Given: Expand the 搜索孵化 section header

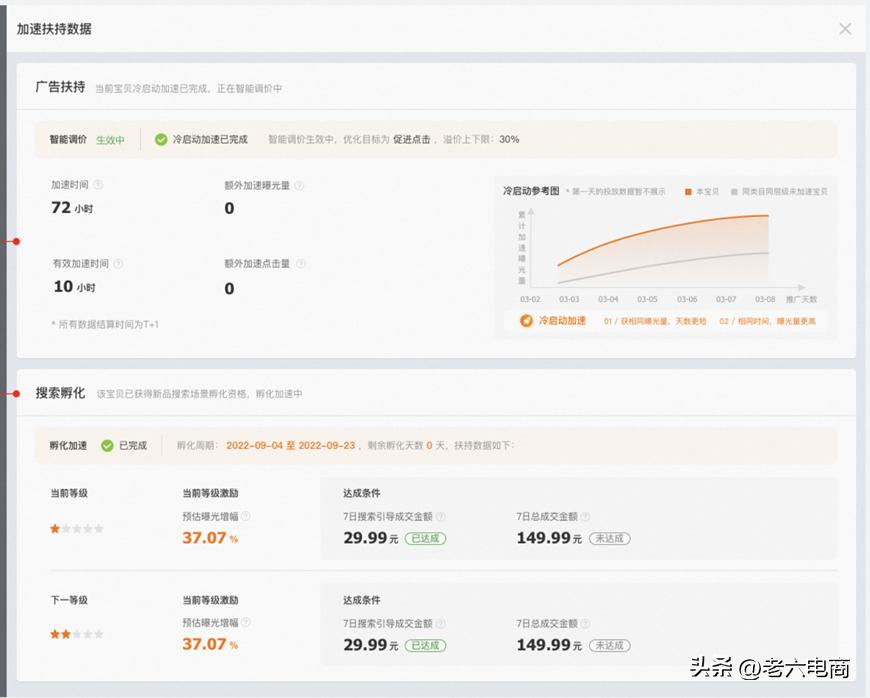Looking at the screenshot, I should pyautogui.click(x=55, y=393).
